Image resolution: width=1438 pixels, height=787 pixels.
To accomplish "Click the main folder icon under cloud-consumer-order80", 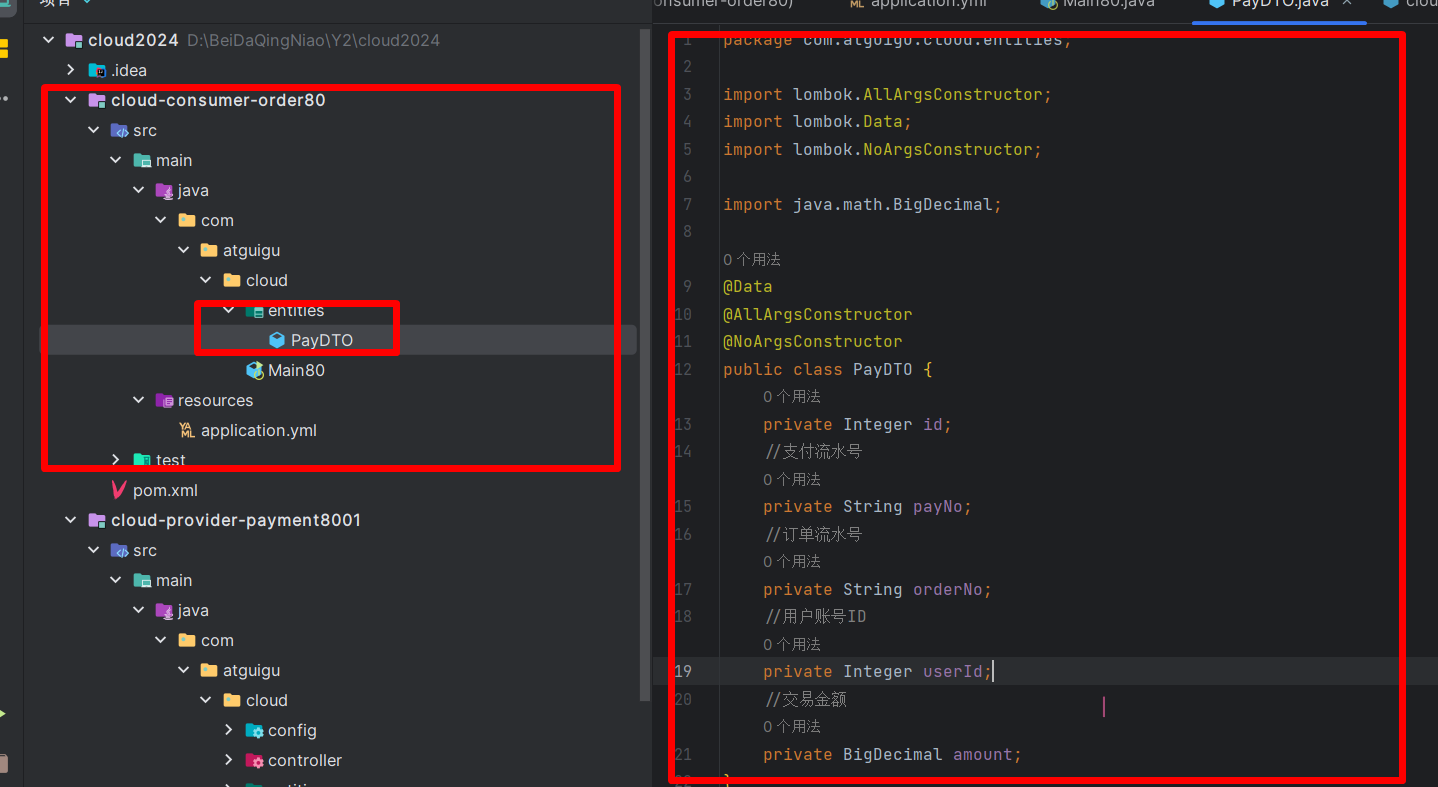I will click(143, 160).
